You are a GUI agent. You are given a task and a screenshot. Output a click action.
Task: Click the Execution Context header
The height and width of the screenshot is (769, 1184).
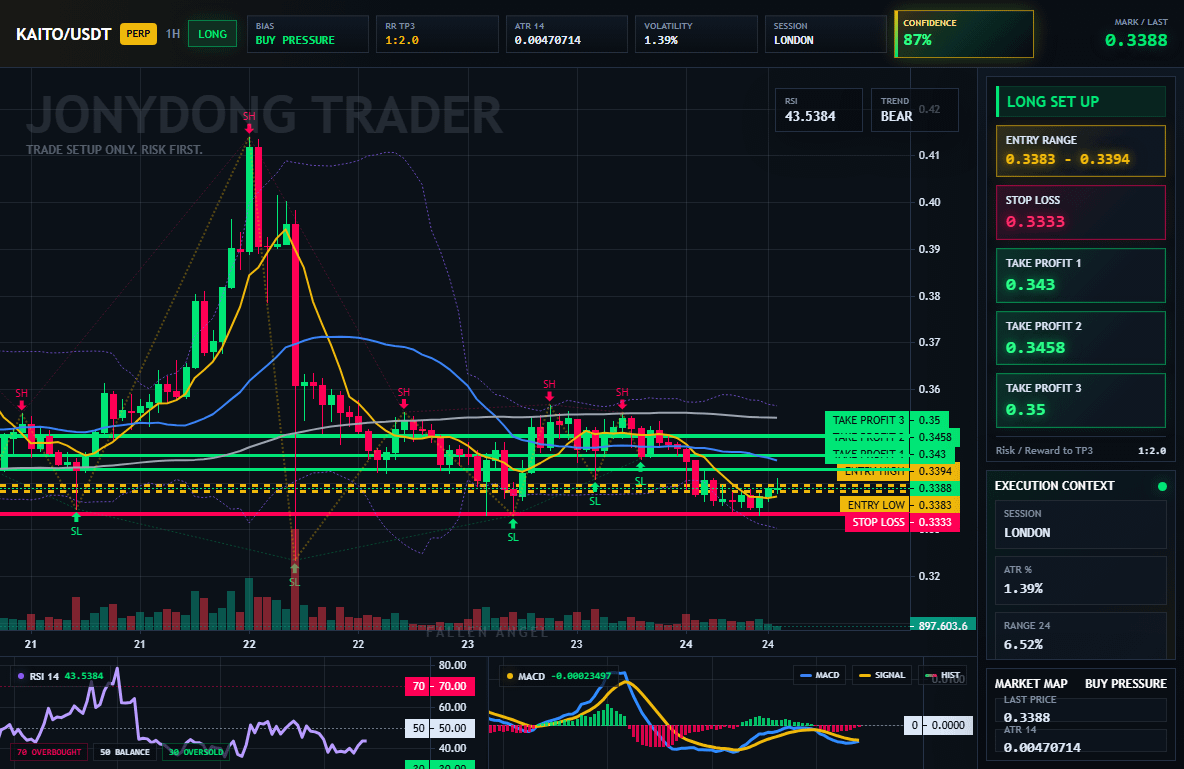pos(1054,486)
